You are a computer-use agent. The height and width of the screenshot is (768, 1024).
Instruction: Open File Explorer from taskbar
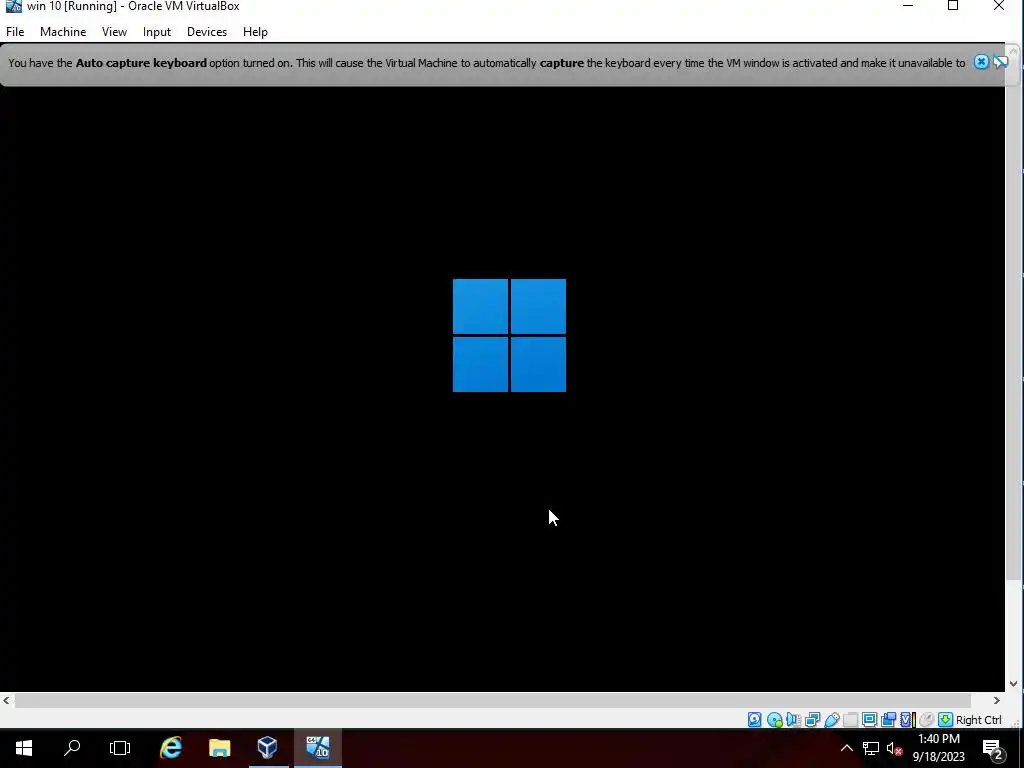click(x=219, y=748)
